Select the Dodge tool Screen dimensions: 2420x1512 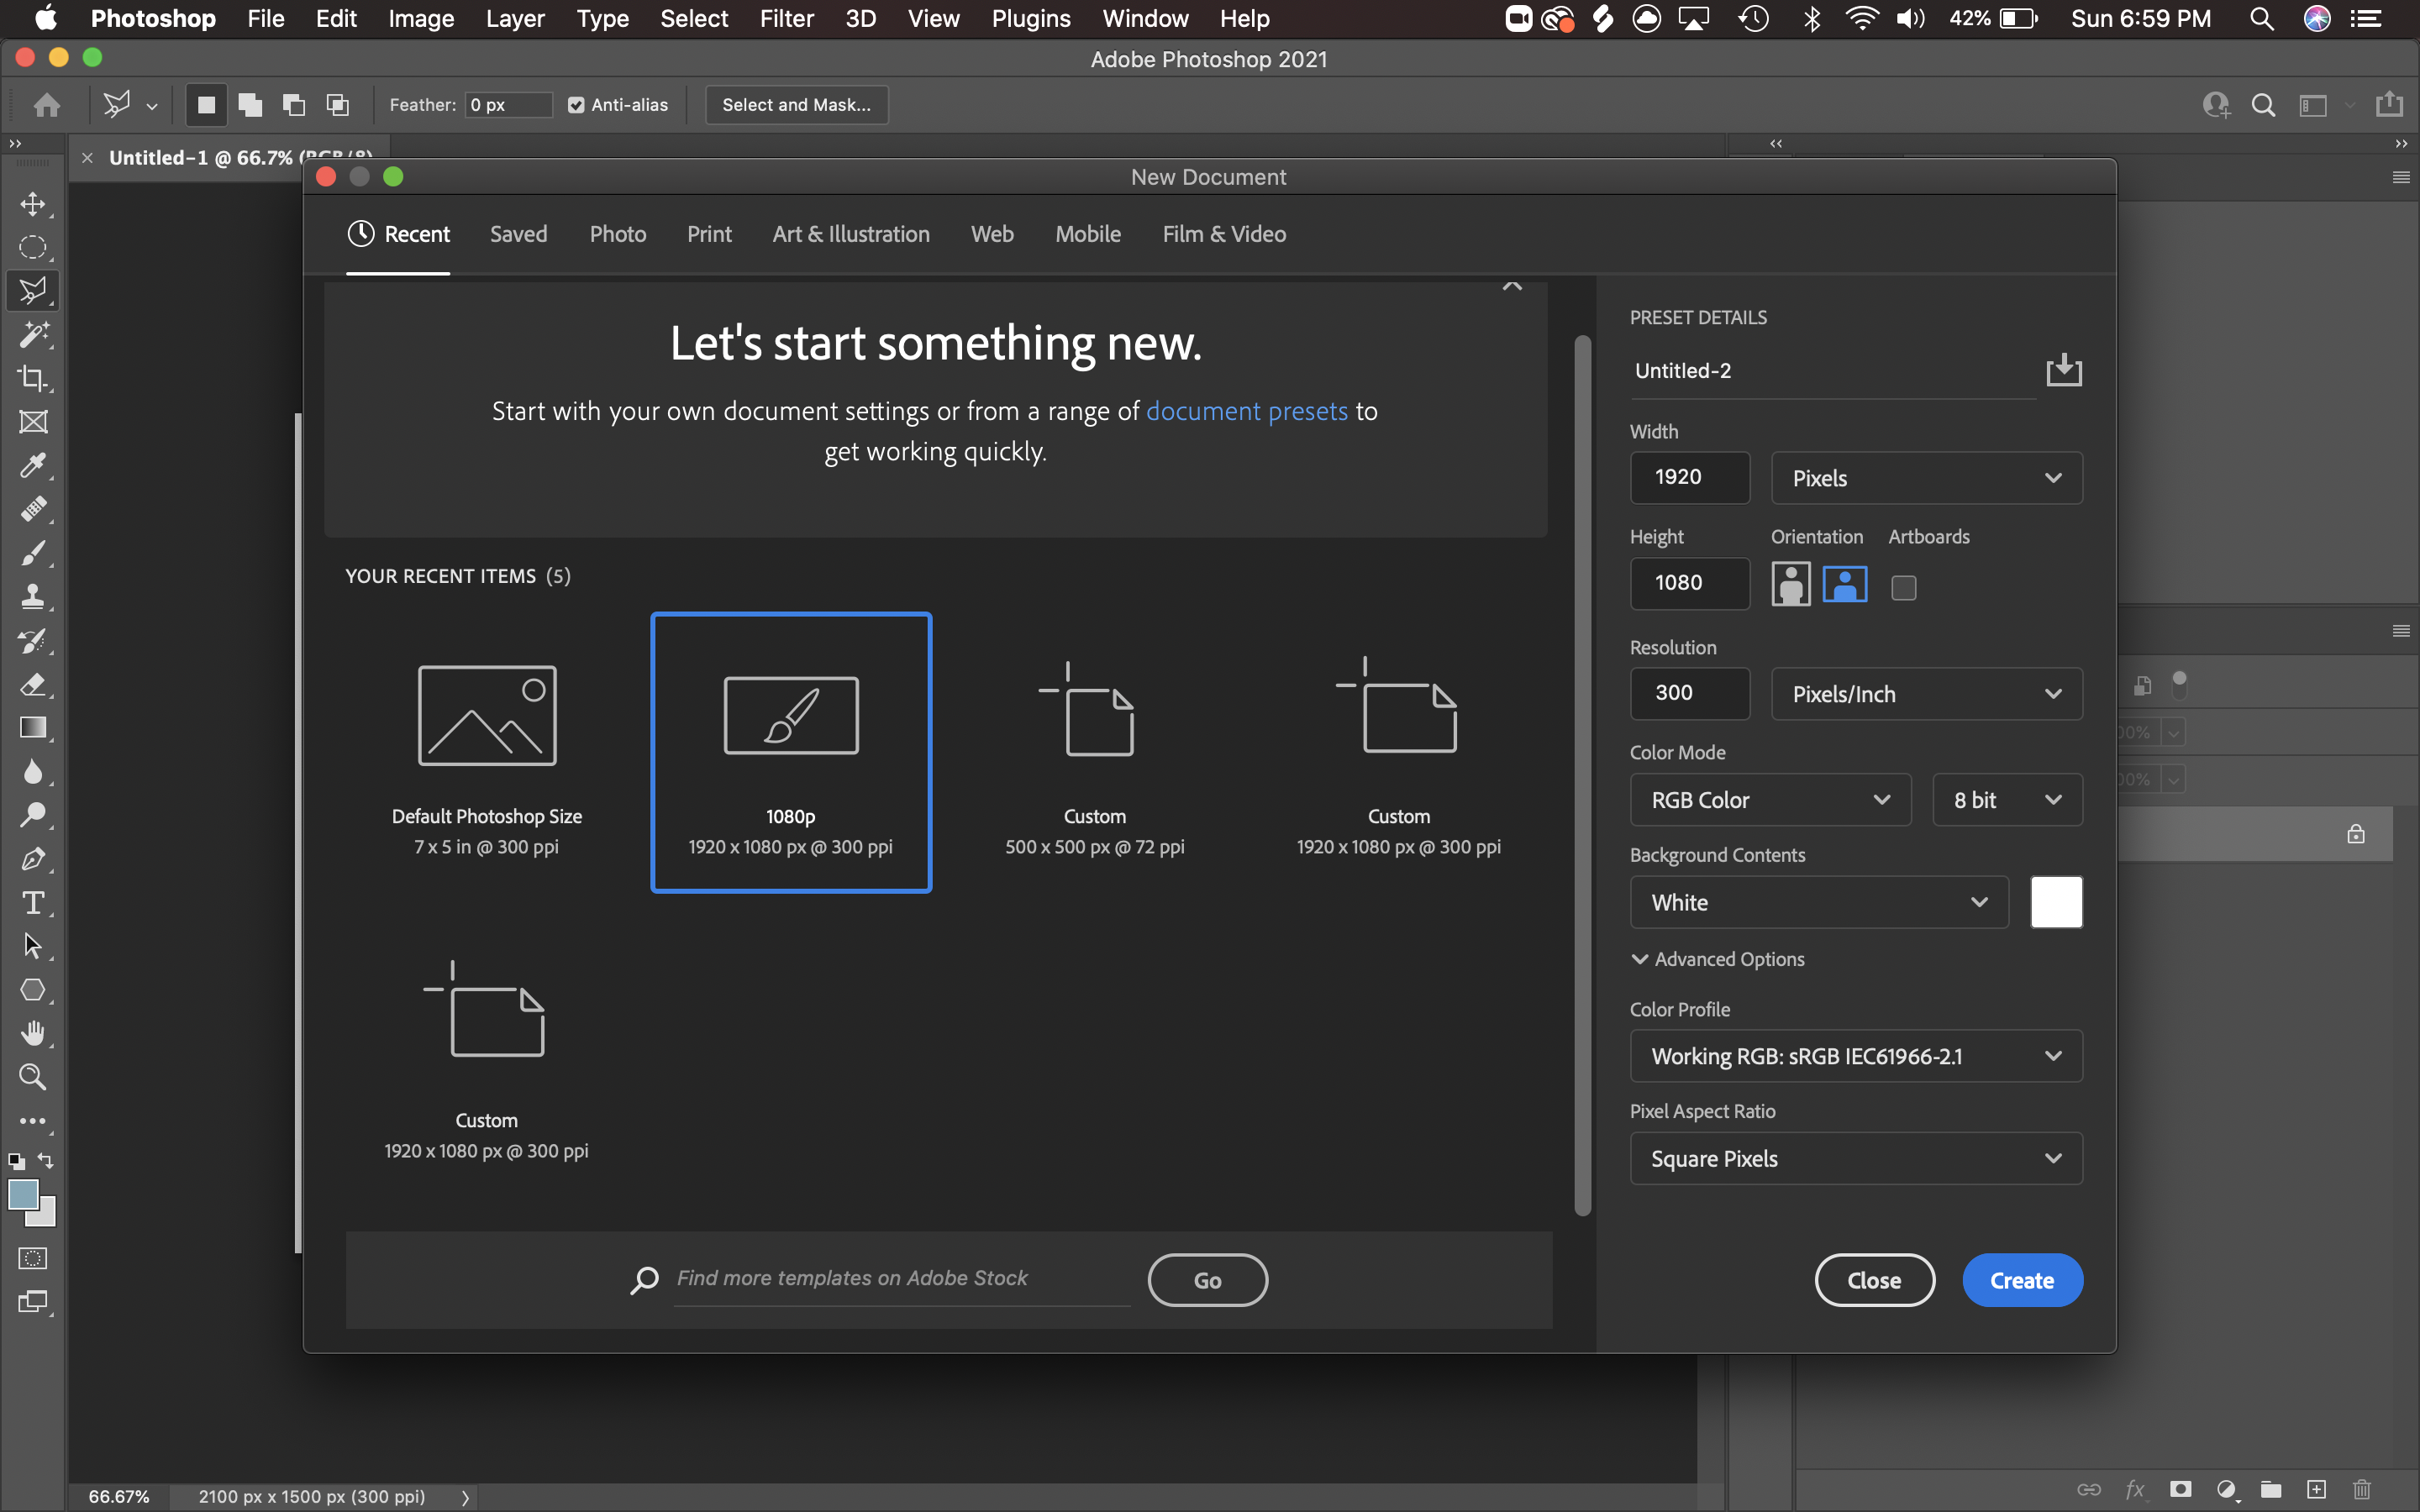coord(33,815)
